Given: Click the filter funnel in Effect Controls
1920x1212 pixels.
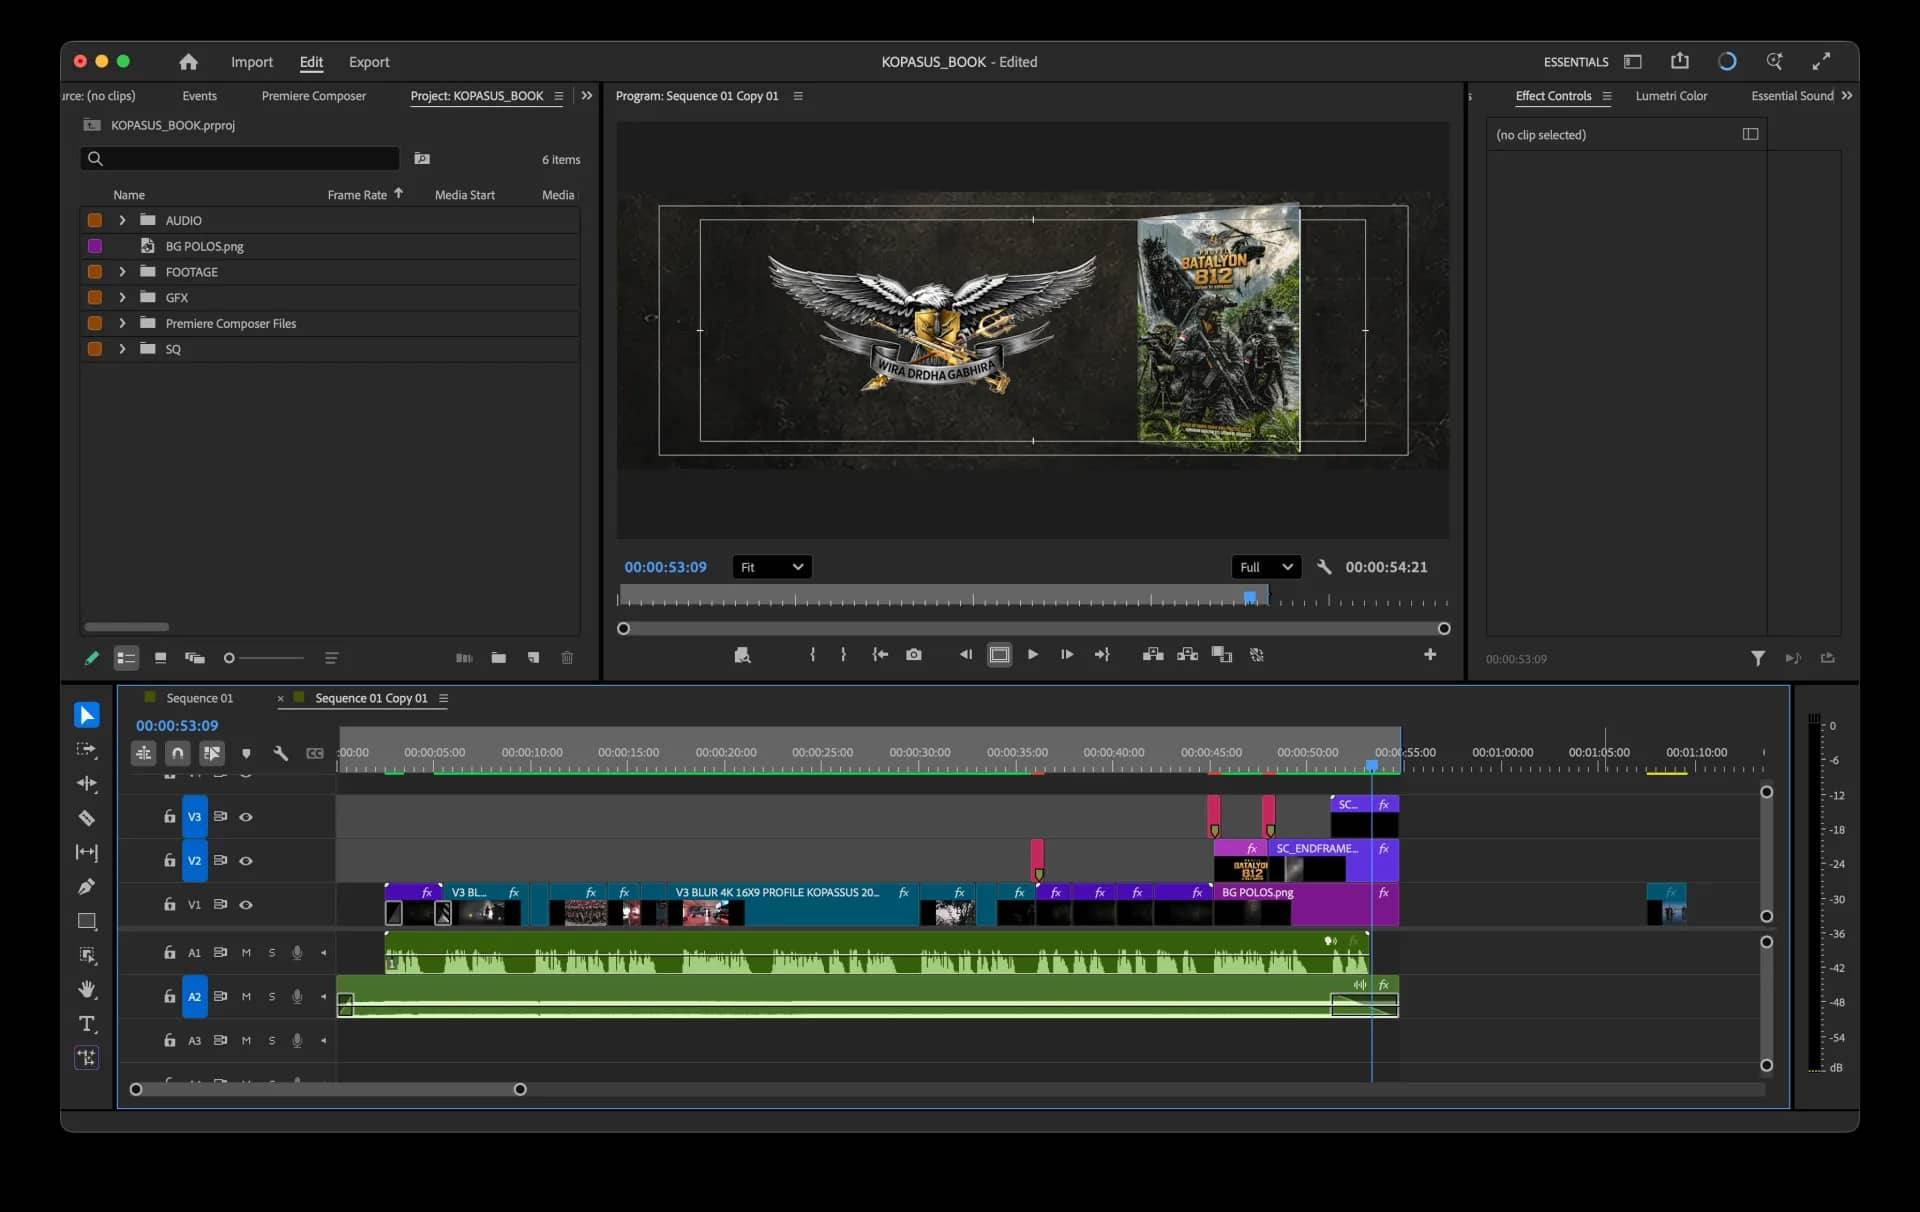Looking at the screenshot, I should 1757,658.
